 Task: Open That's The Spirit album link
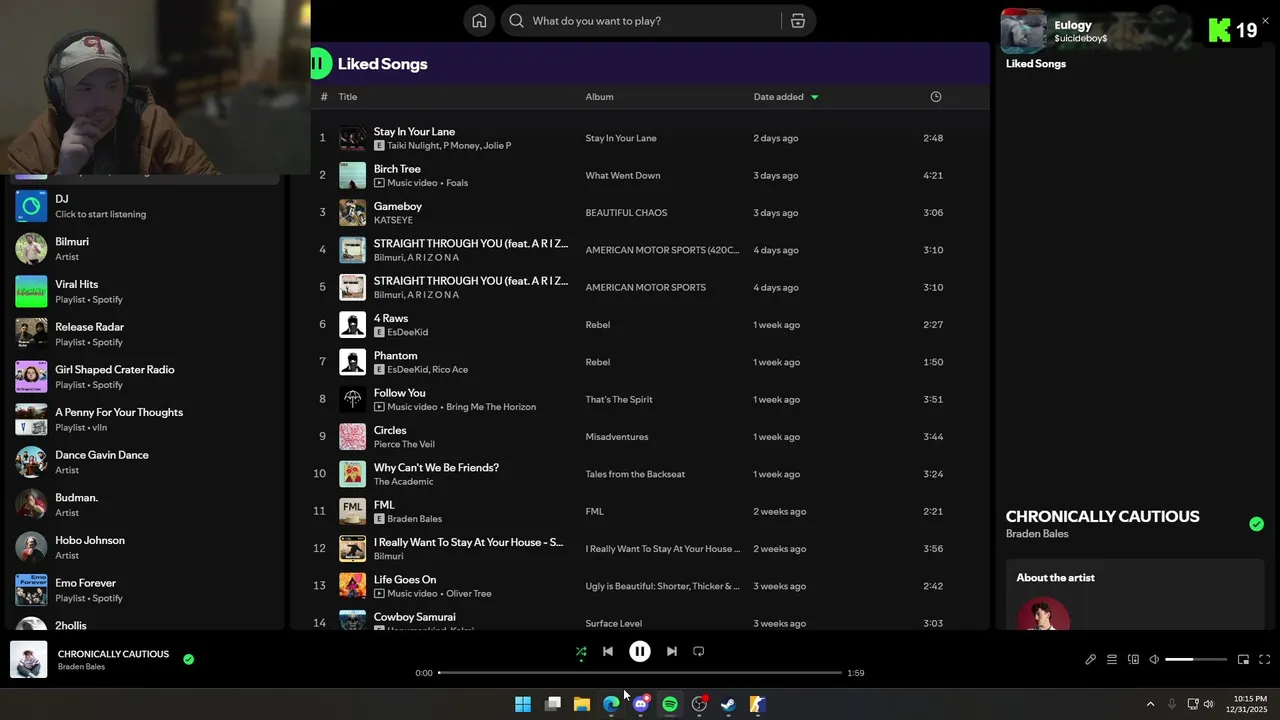click(x=619, y=399)
